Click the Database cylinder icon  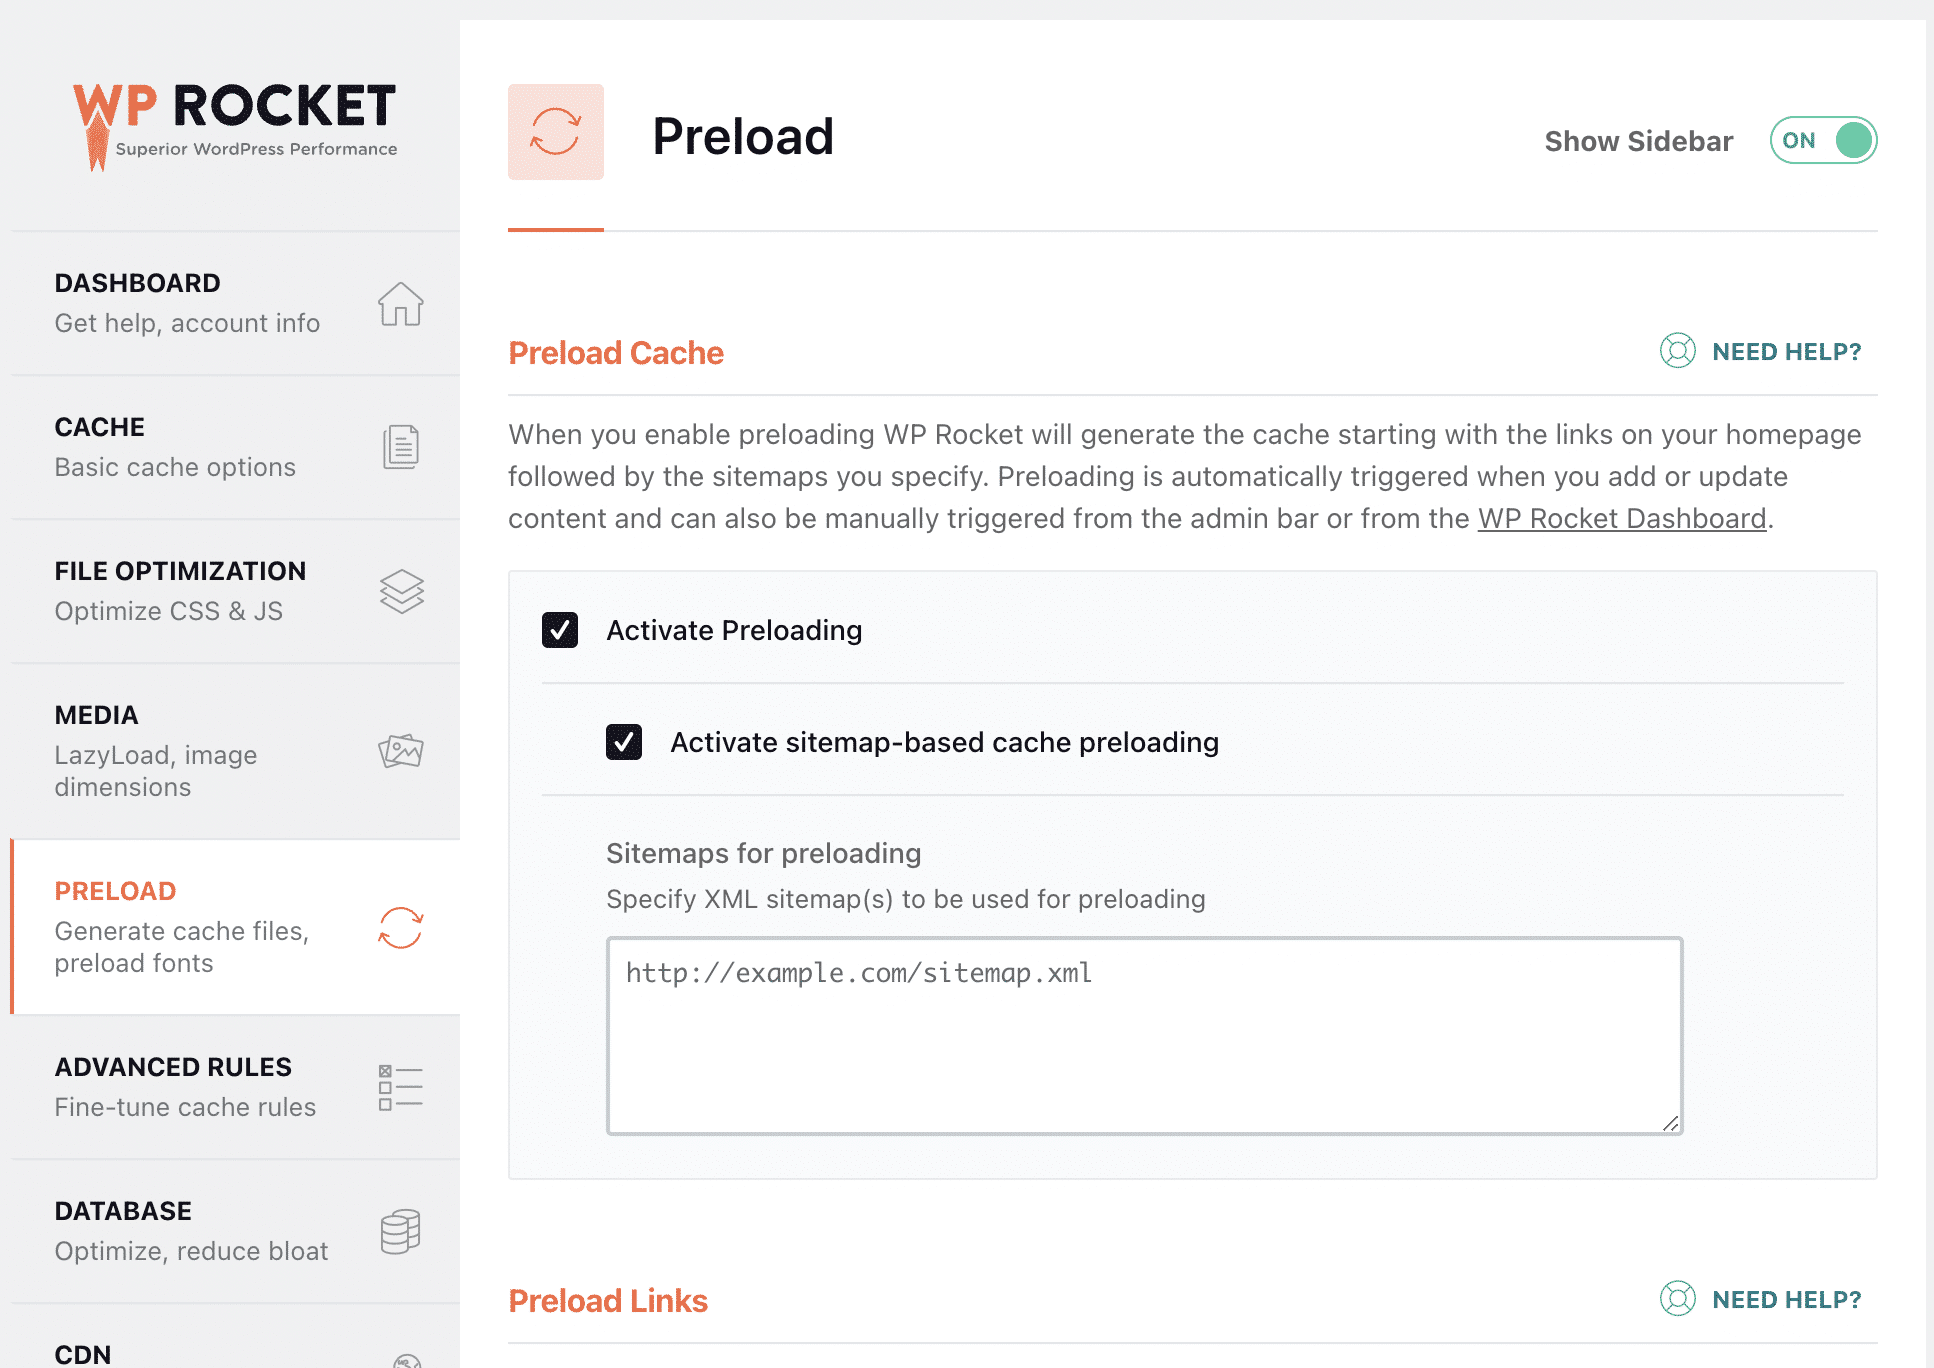click(400, 1232)
